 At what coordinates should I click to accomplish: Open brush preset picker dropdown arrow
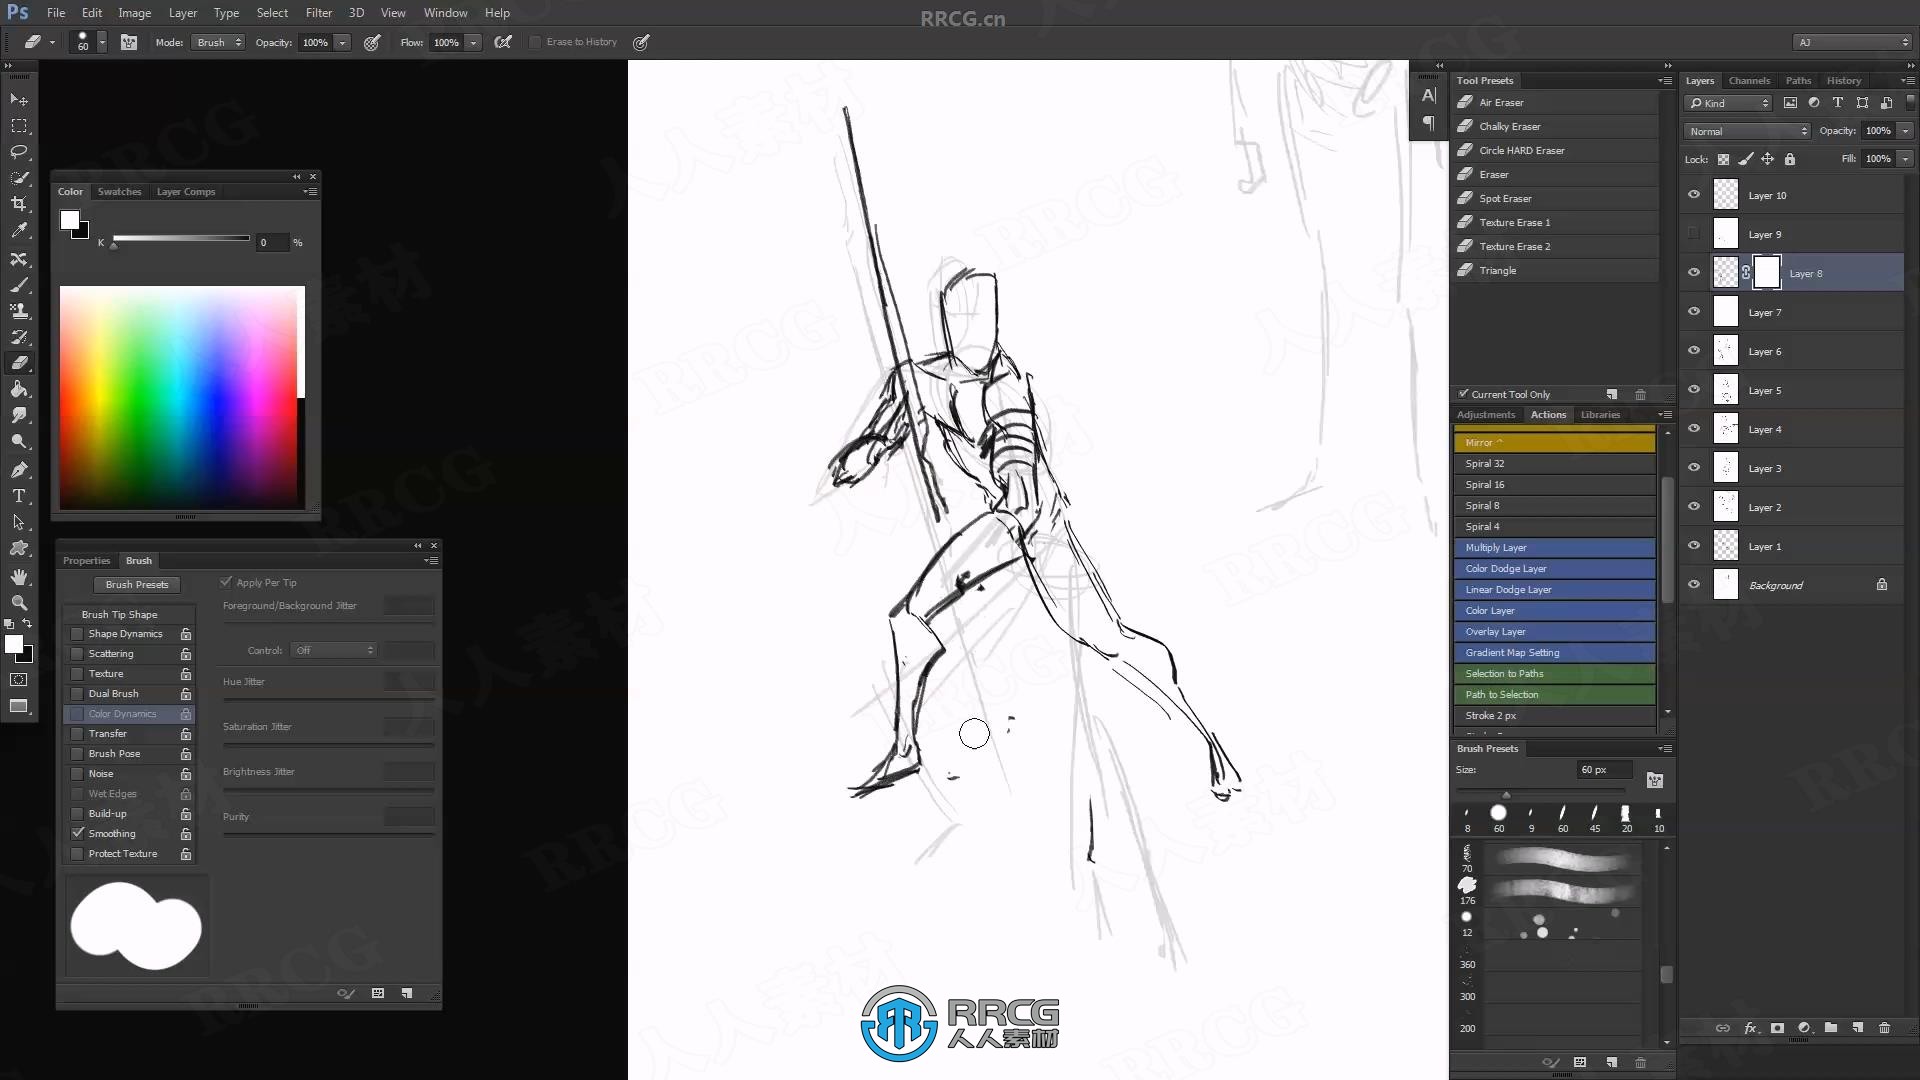click(102, 42)
